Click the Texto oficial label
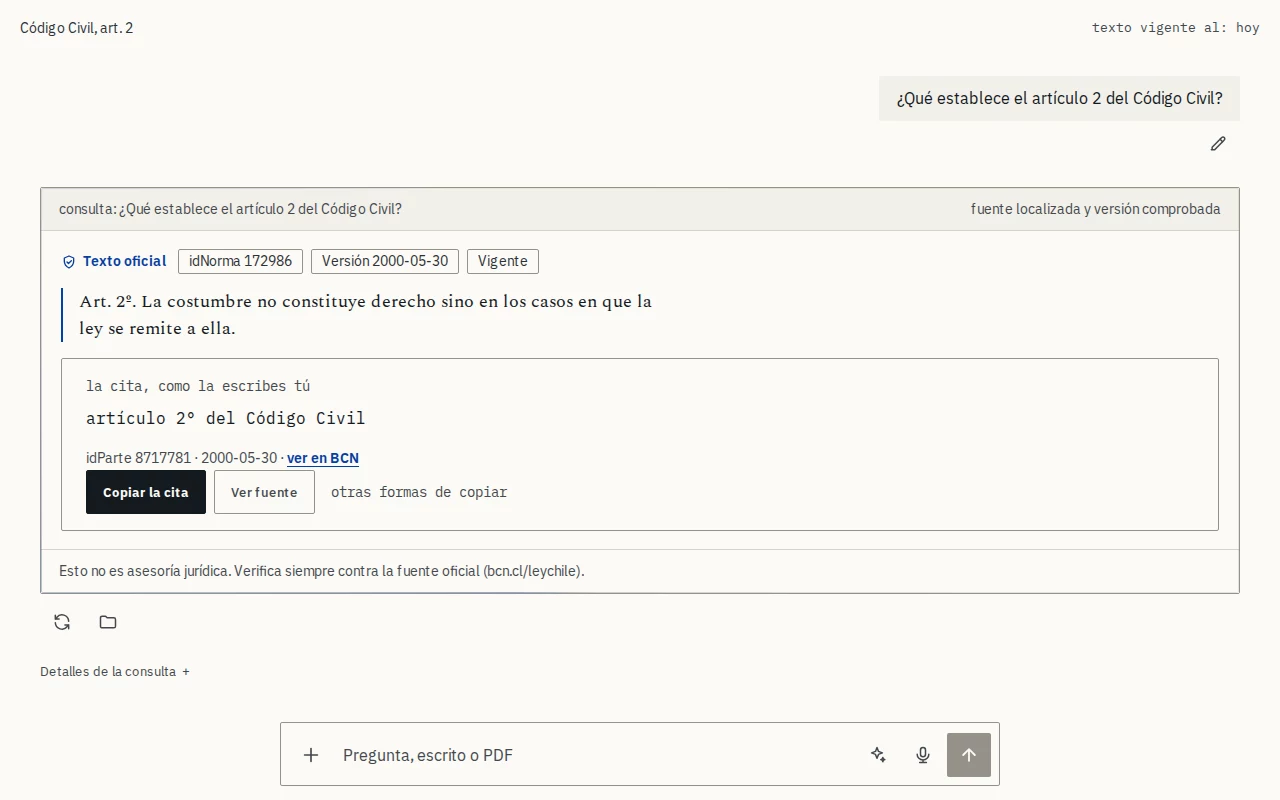This screenshot has height=800, width=1280. click(x=125, y=261)
